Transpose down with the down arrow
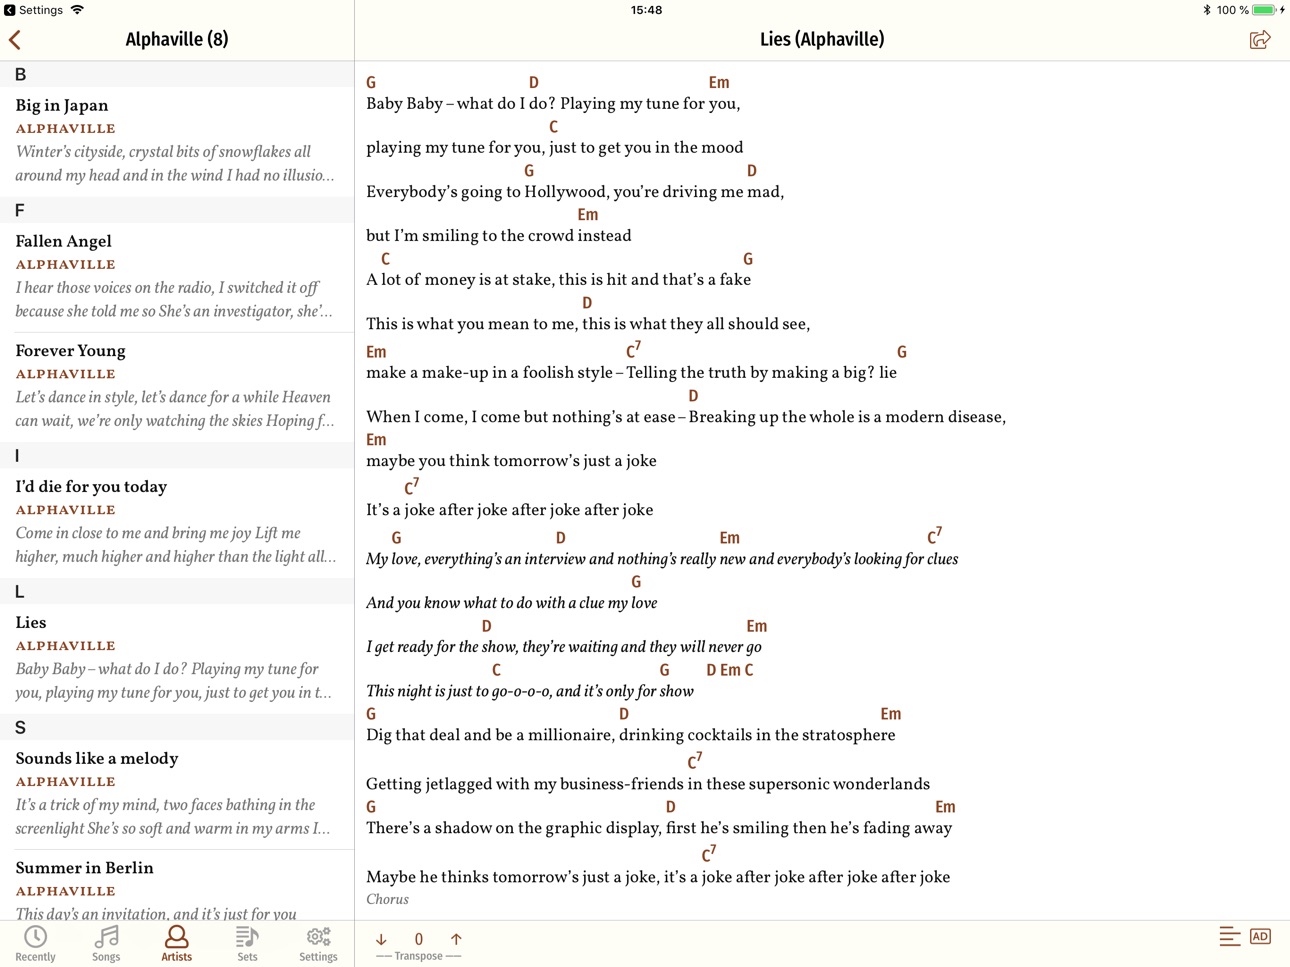The width and height of the screenshot is (1290, 967). coord(381,939)
